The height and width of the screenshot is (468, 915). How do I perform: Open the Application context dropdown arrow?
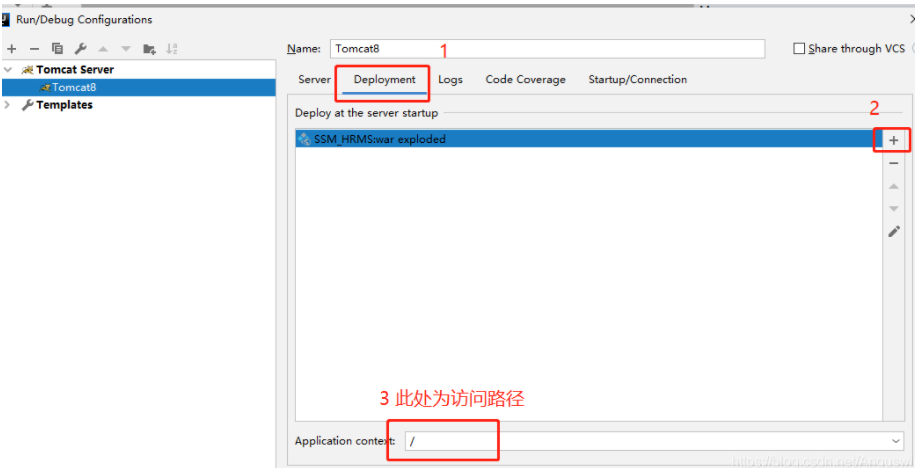click(x=896, y=441)
